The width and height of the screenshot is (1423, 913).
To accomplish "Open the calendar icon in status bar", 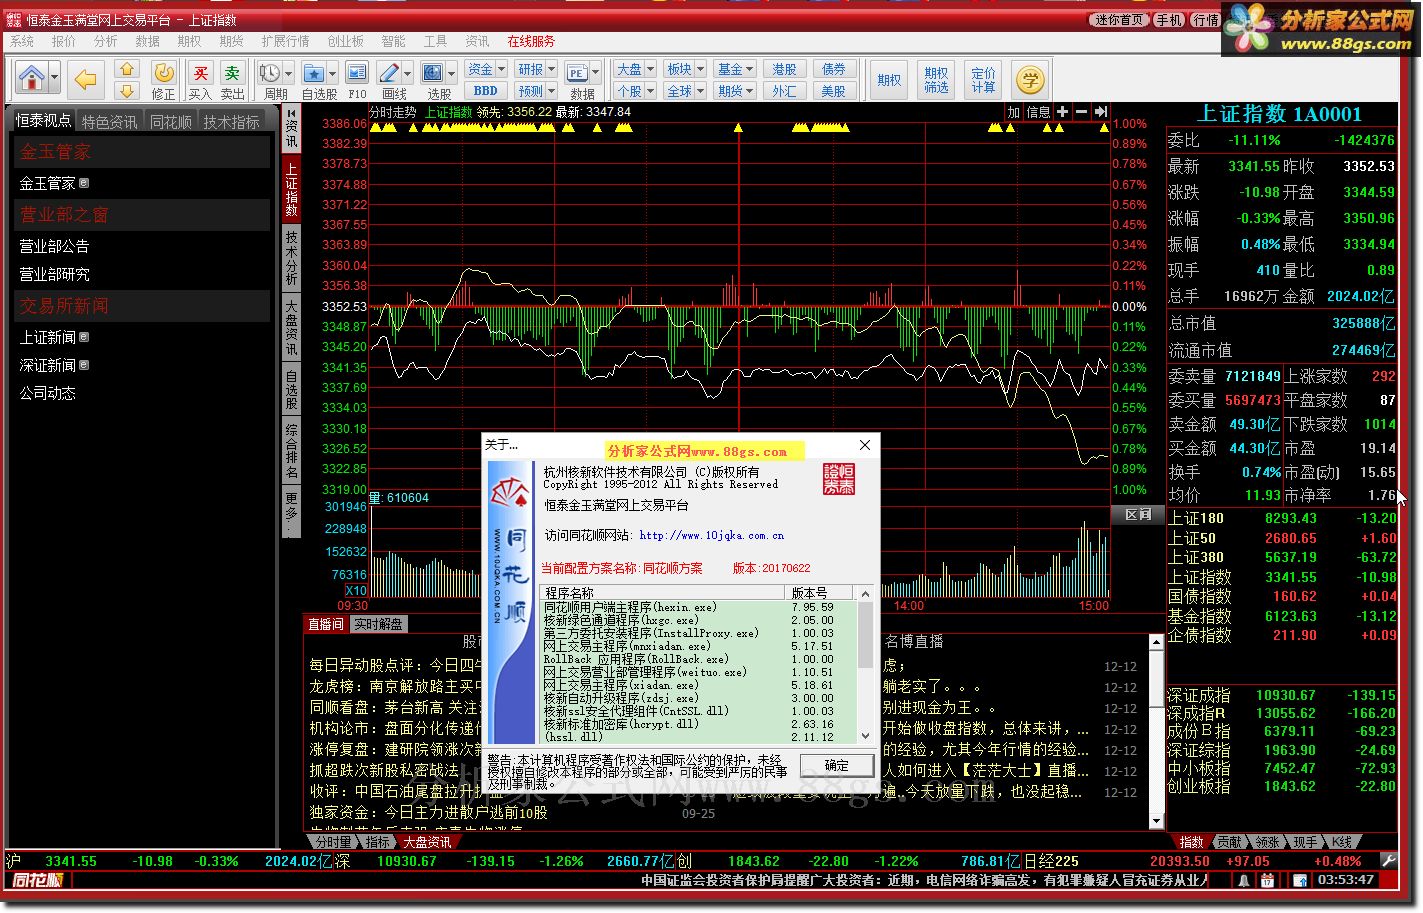I will (x=1267, y=881).
